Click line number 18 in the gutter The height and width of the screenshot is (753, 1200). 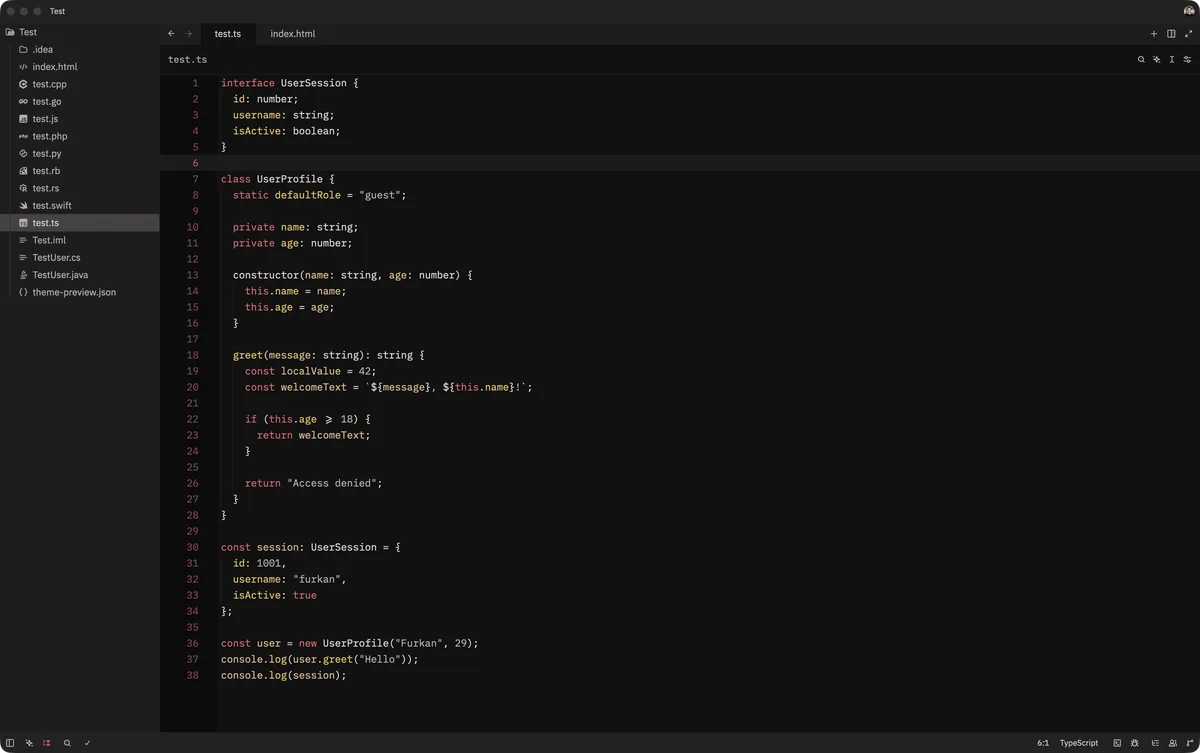(x=192, y=355)
